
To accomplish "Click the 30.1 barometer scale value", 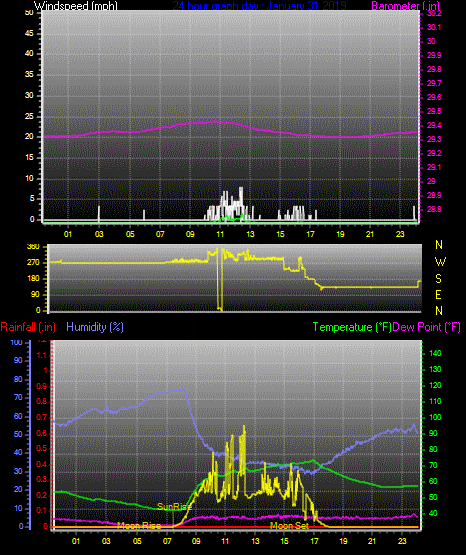I will click(434, 27).
